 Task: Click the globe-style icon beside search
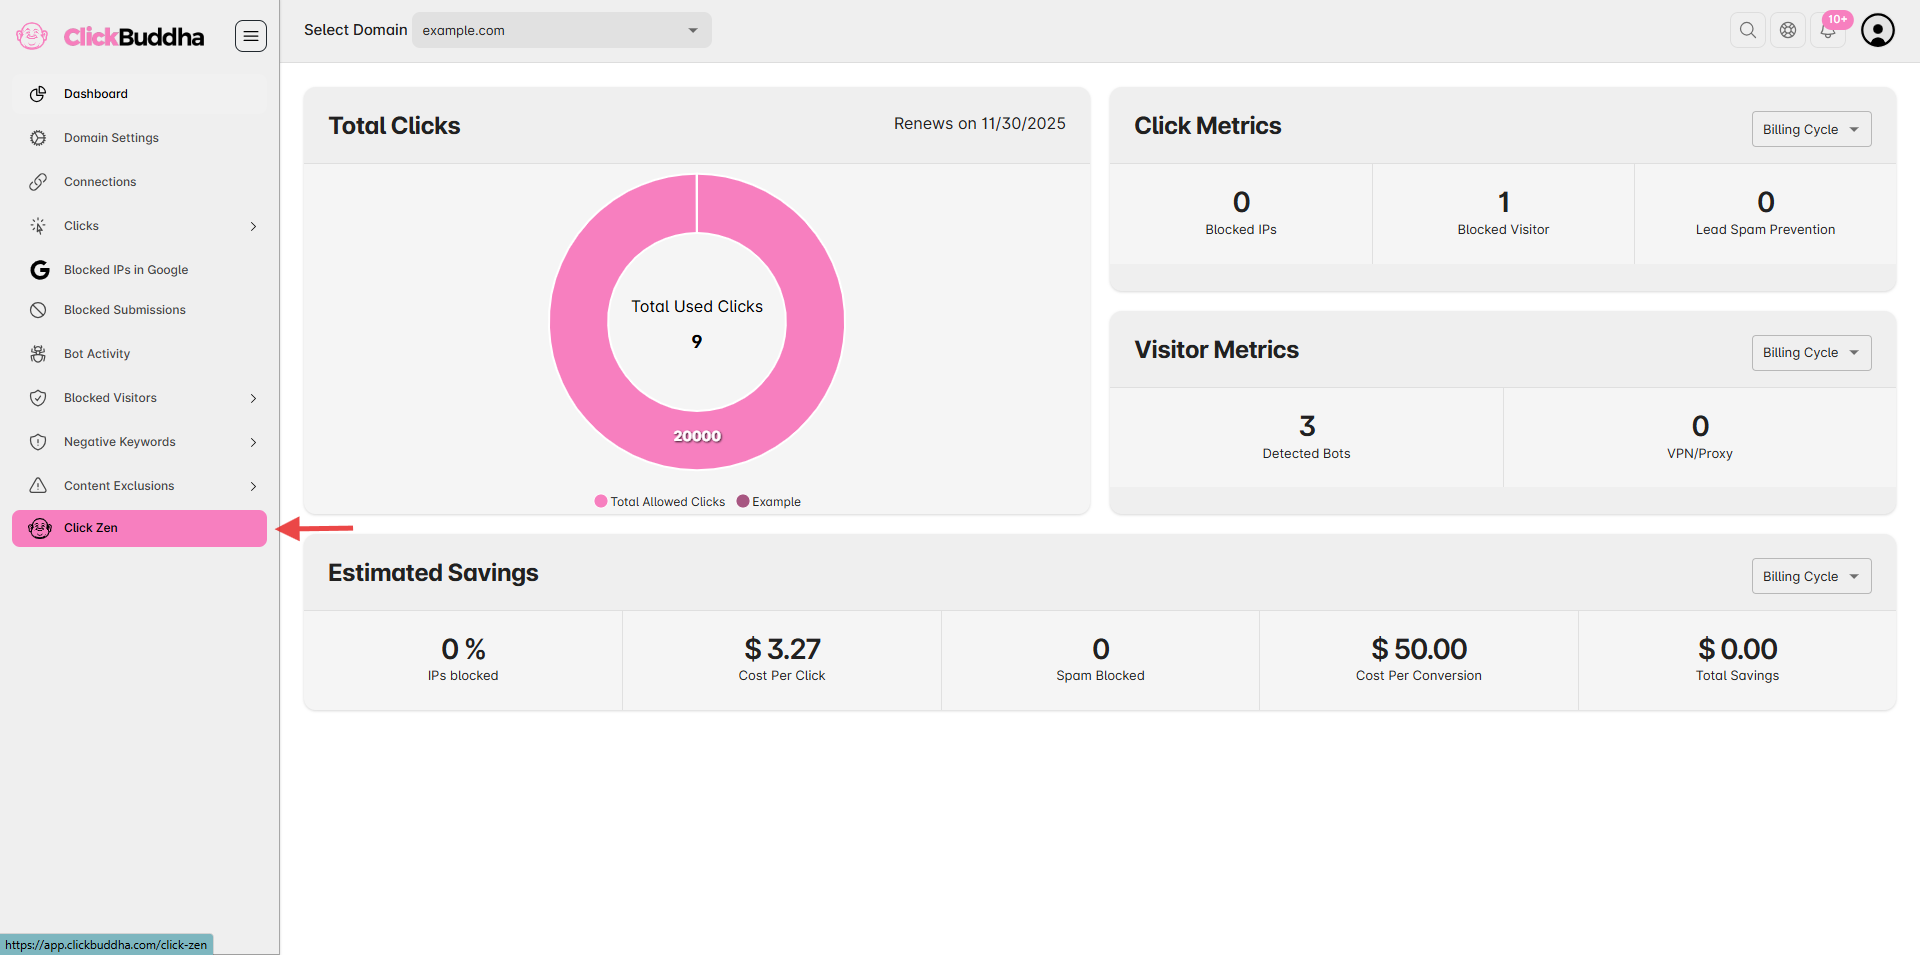[x=1788, y=30]
